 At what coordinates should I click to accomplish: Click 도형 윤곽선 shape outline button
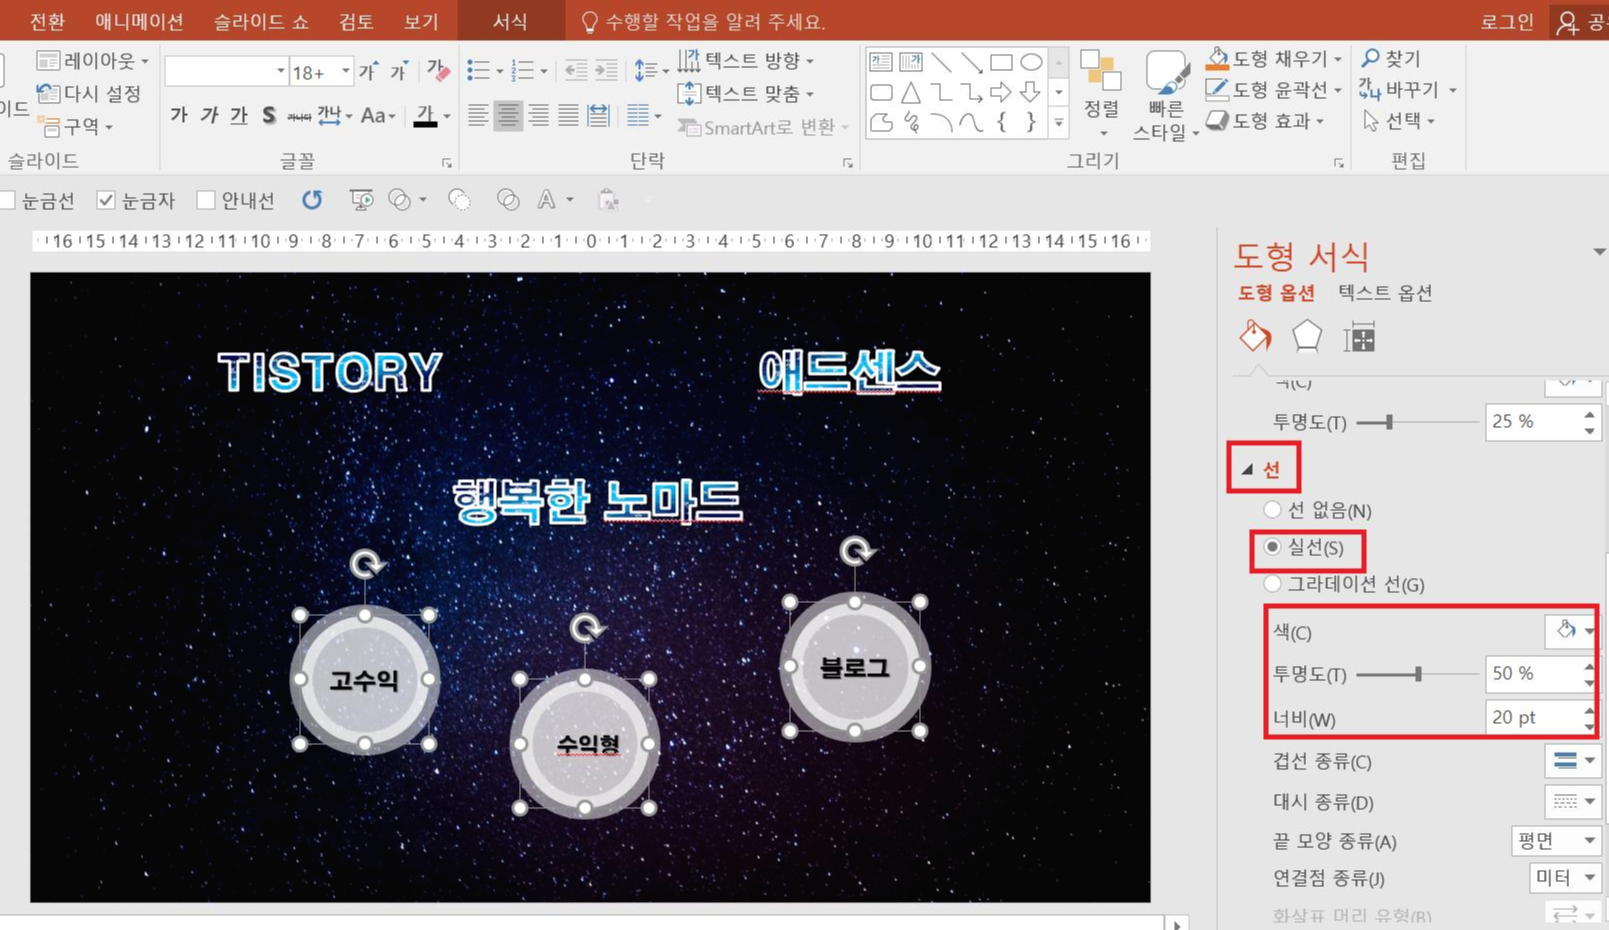(x=1274, y=90)
